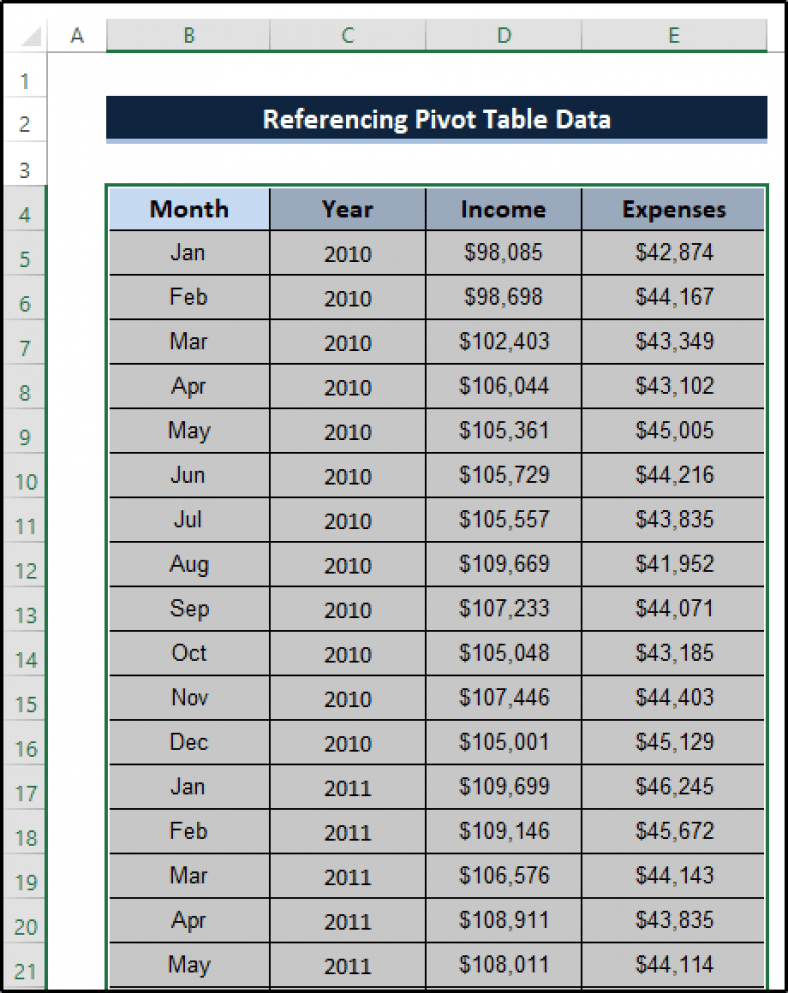Click the Expenses column header cell
Viewport: 788px width, 993px height.
click(673, 209)
